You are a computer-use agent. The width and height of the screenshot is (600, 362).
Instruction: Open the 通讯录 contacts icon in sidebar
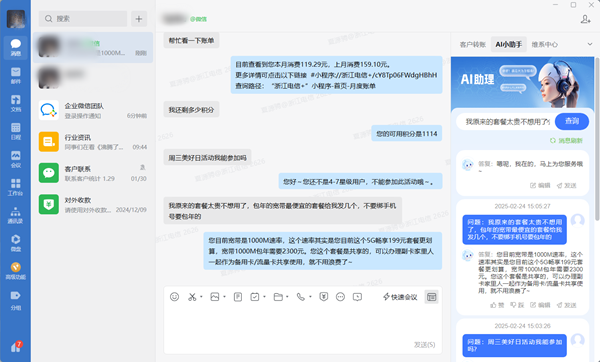click(x=15, y=215)
